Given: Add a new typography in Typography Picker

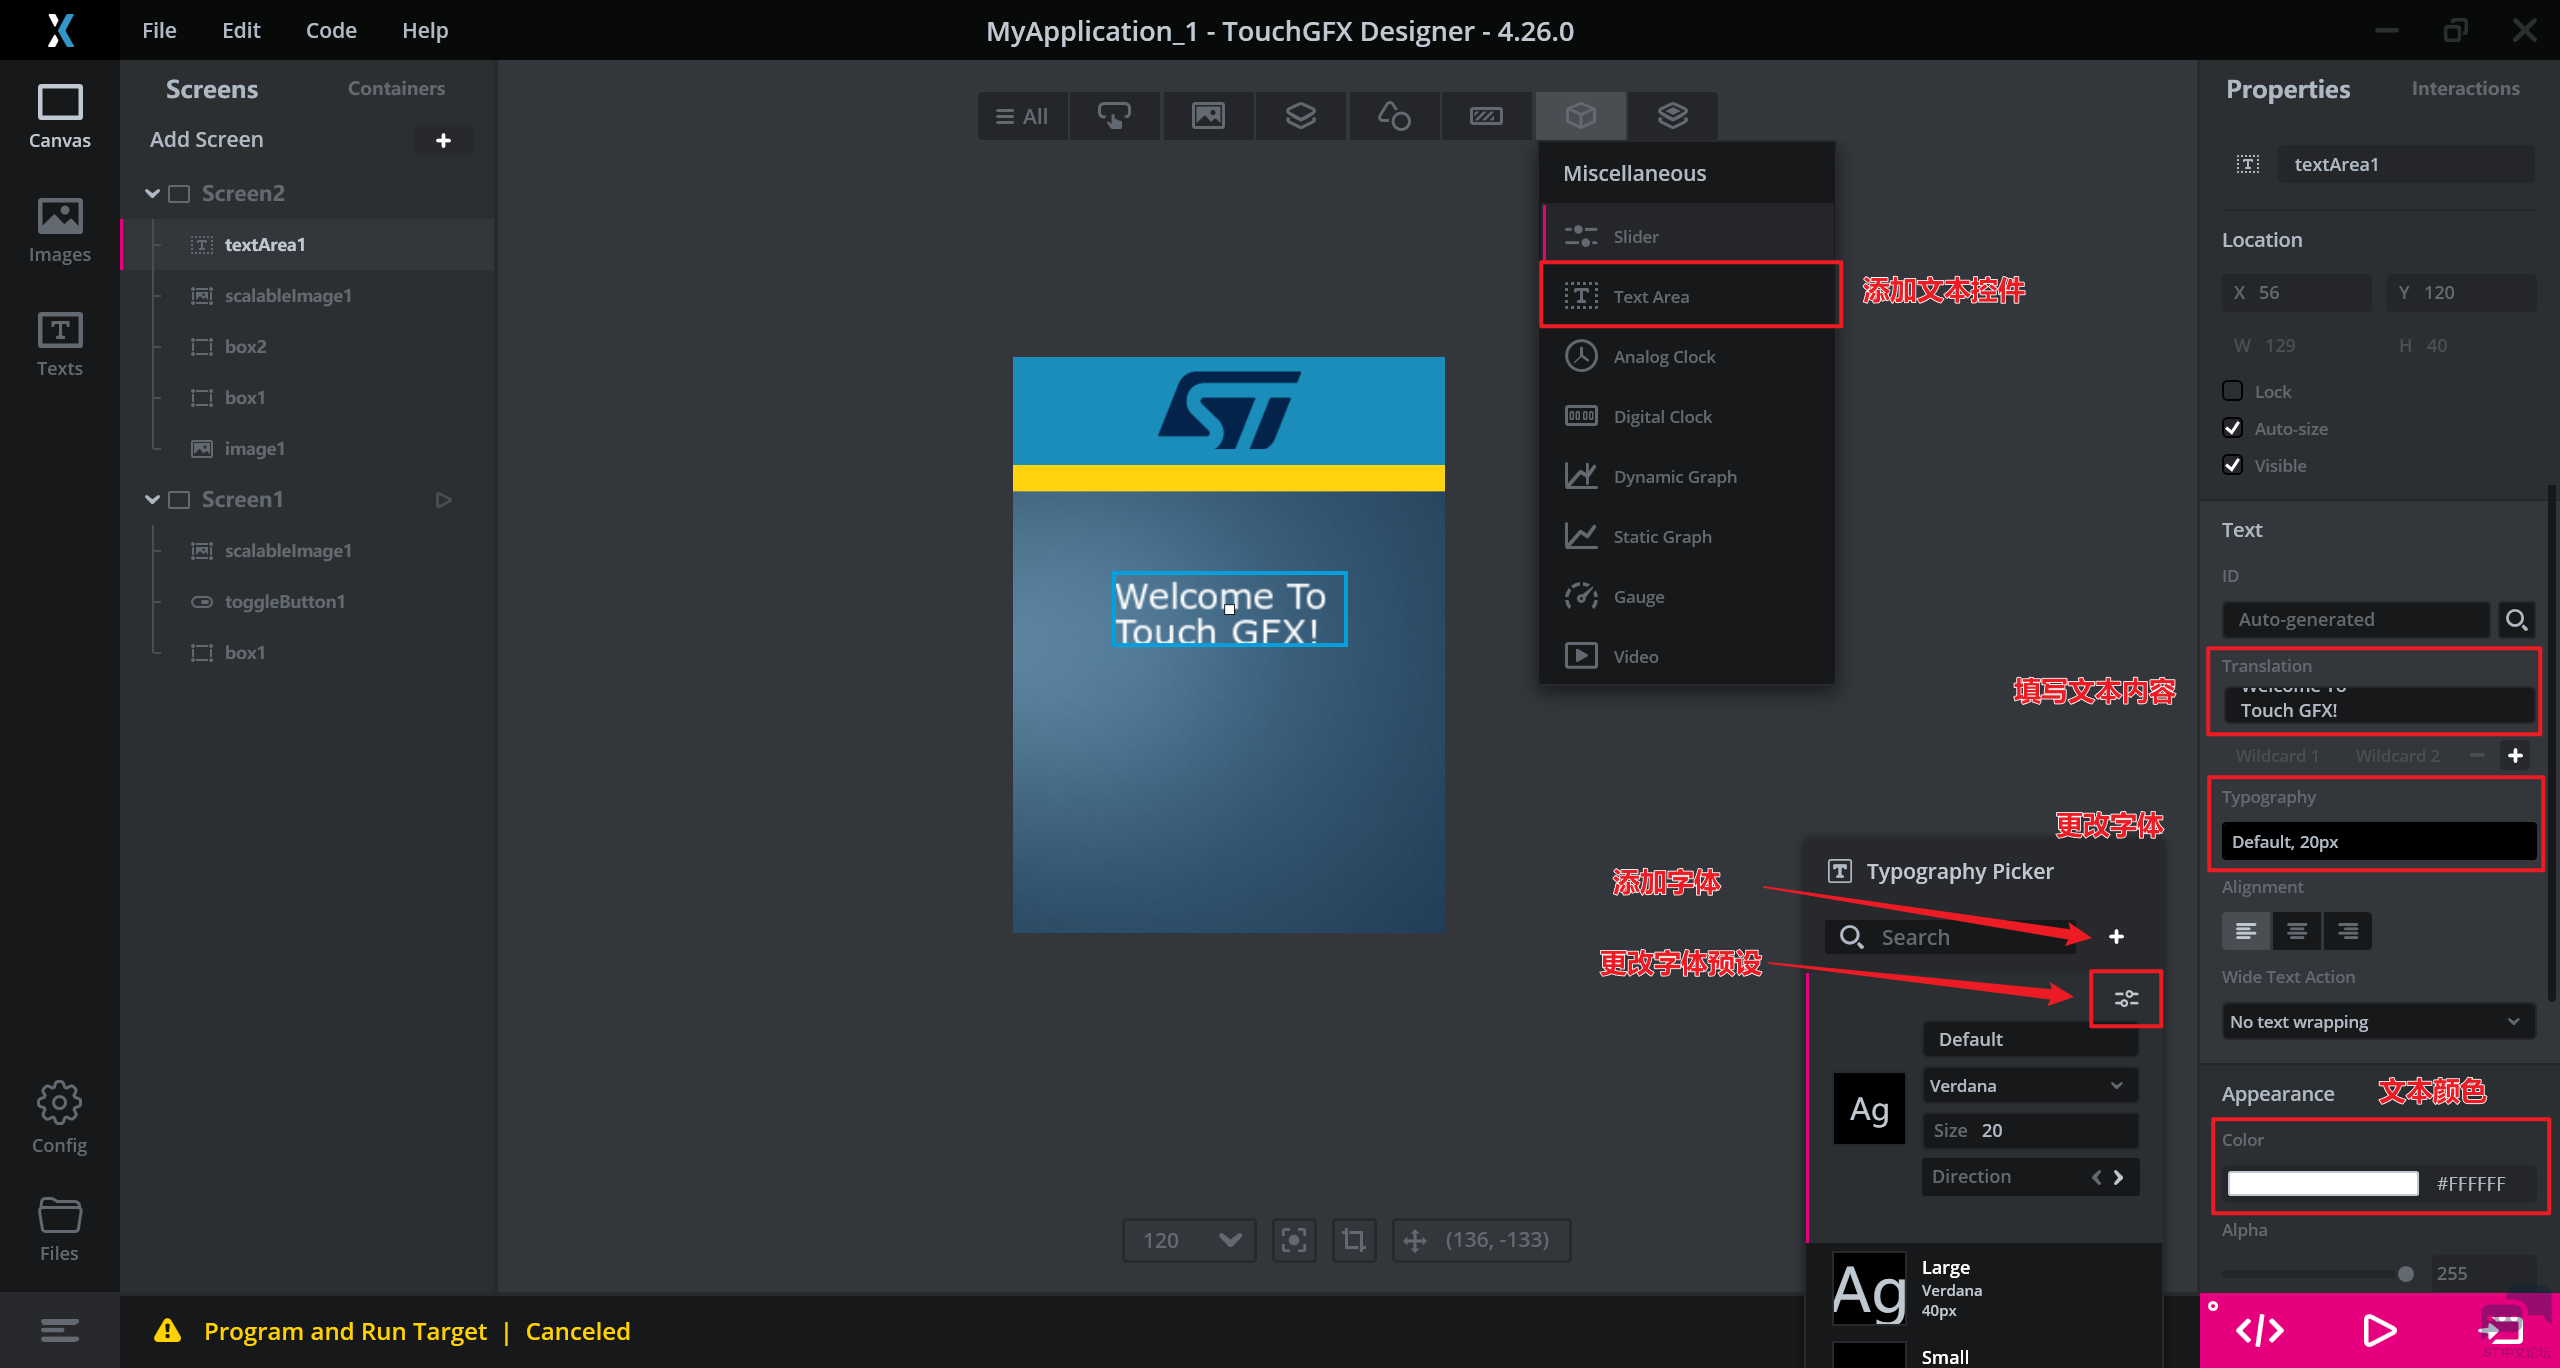Looking at the screenshot, I should pyautogui.click(x=2116, y=937).
